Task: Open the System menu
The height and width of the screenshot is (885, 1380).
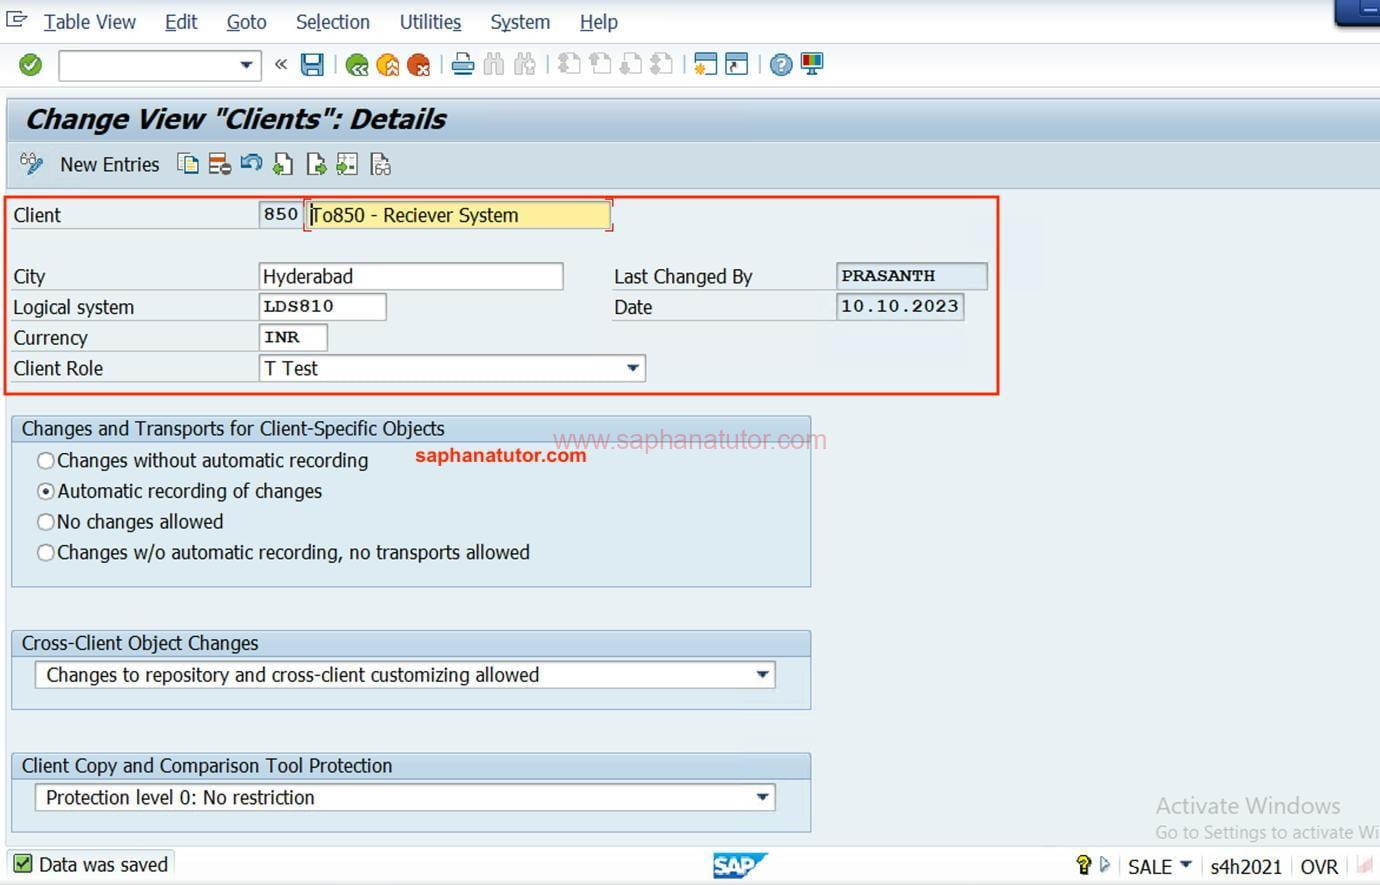Action: tap(520, 22)
